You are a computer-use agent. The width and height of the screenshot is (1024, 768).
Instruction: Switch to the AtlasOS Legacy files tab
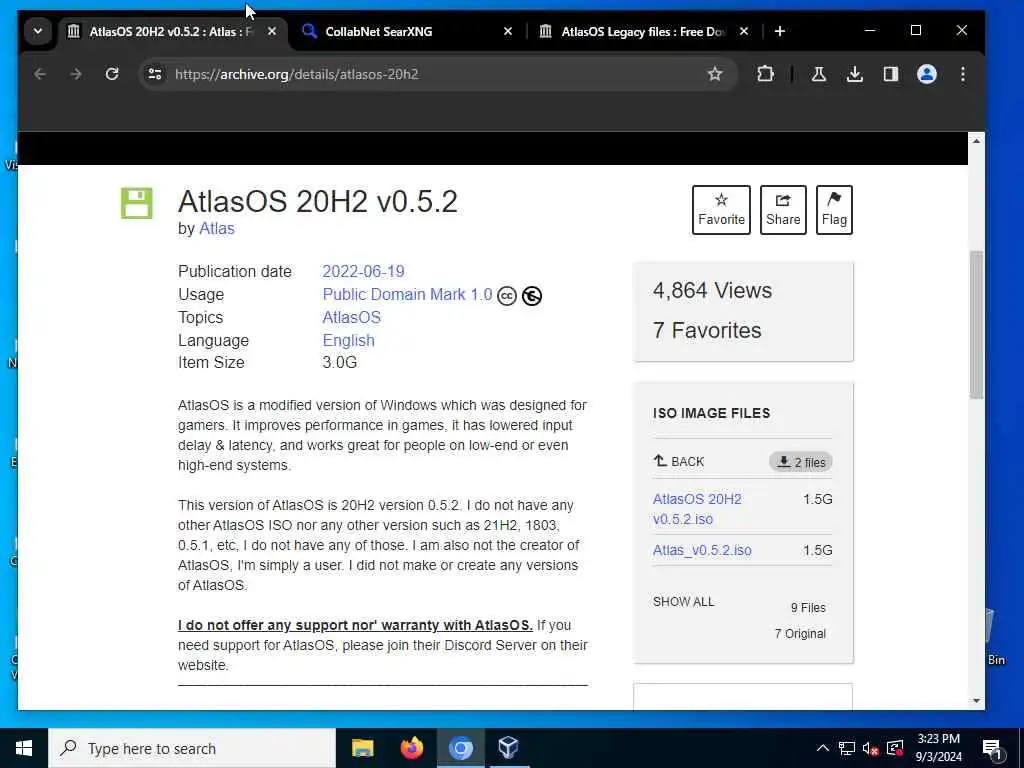[643, 31]
